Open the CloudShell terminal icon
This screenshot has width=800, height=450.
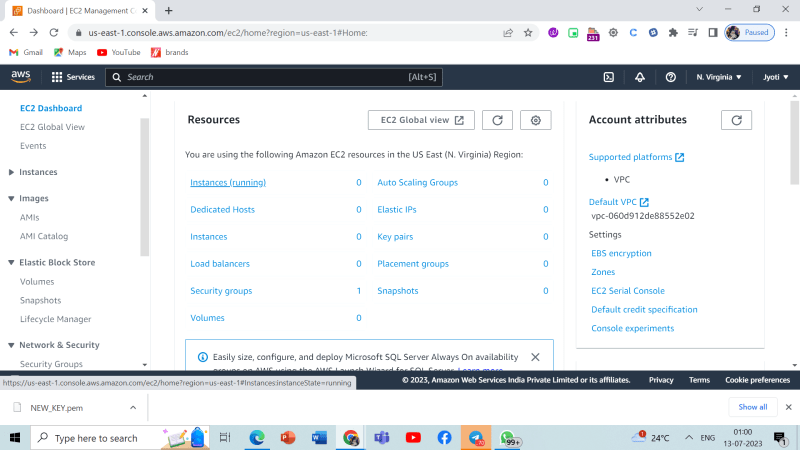(609, 77)
